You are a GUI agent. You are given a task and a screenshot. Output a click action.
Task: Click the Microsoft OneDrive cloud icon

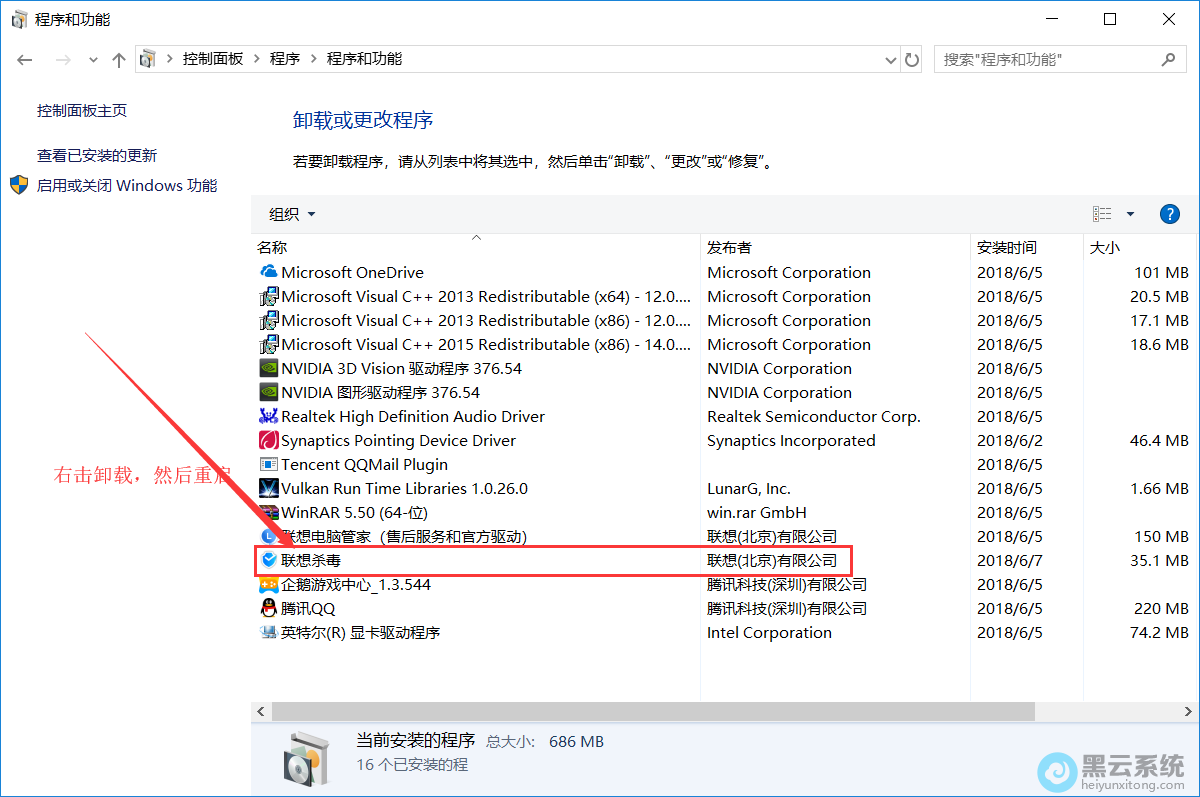(x=268, y=272)
